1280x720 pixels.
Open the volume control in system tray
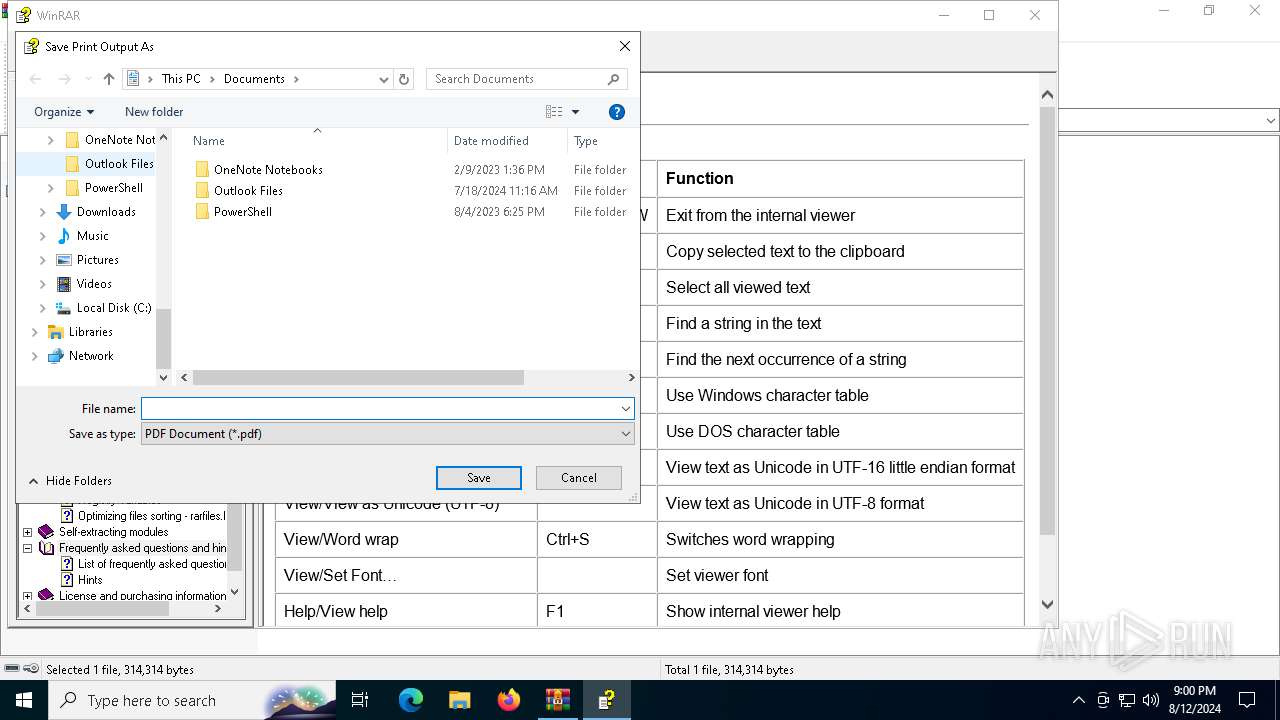[1150, 700]
